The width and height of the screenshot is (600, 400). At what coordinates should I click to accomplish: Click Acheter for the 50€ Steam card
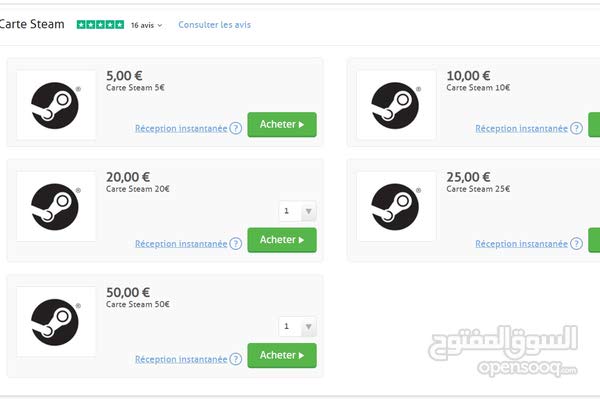point(282,356)
